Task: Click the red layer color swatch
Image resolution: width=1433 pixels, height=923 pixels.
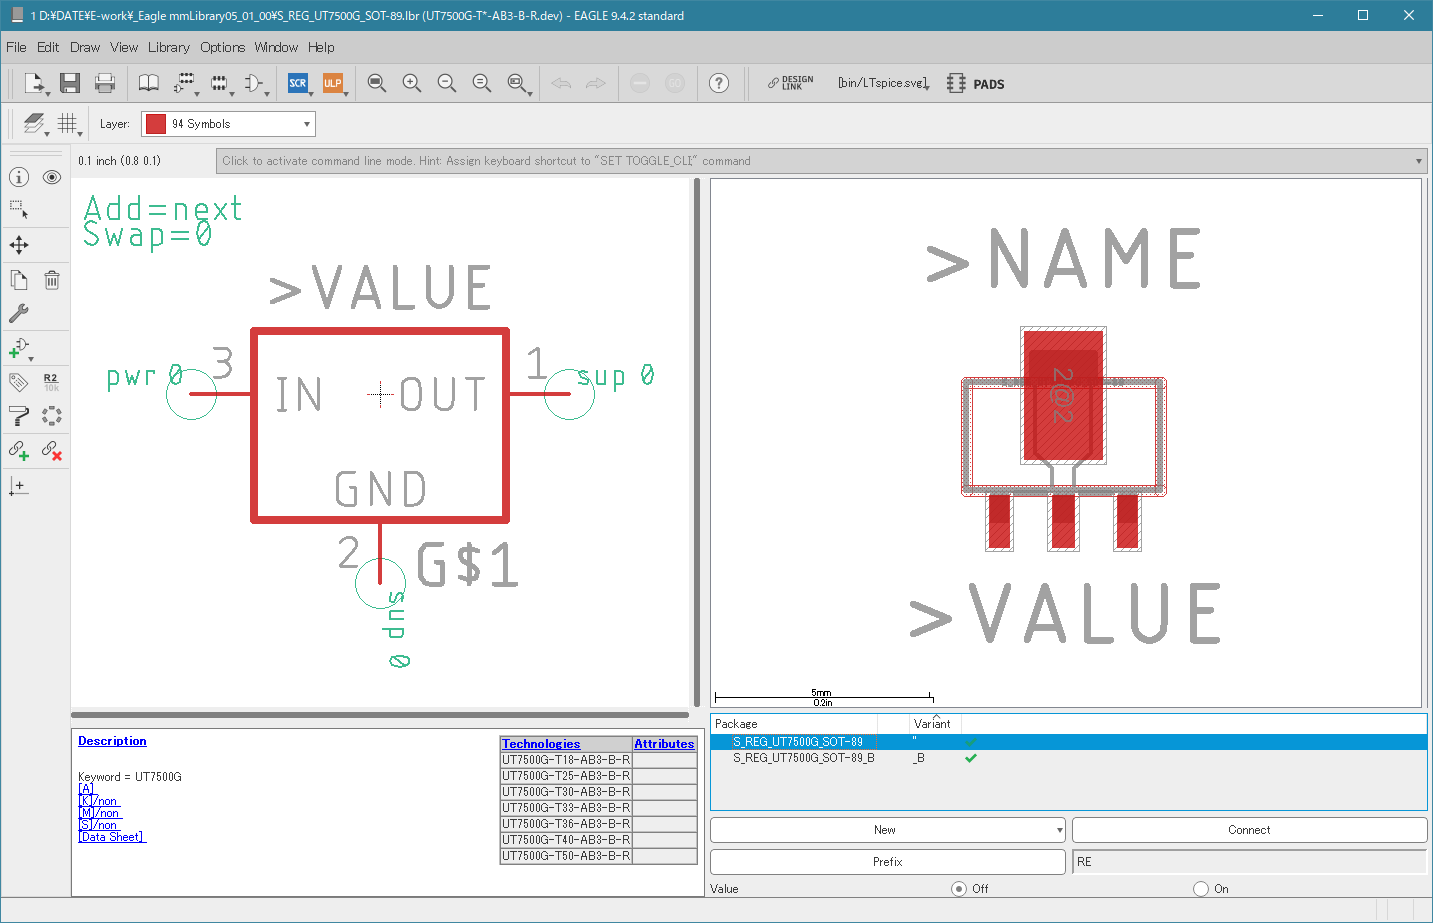Action: click(156, 124)
